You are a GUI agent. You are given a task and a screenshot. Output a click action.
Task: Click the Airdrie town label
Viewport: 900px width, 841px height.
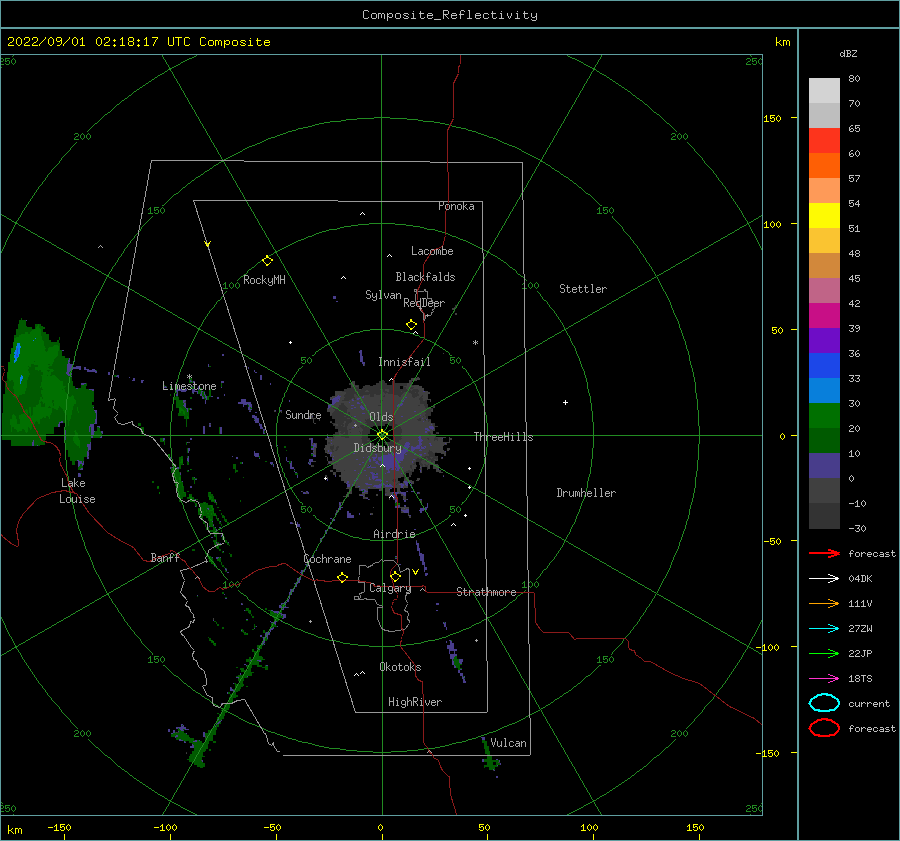click(394, 534)
